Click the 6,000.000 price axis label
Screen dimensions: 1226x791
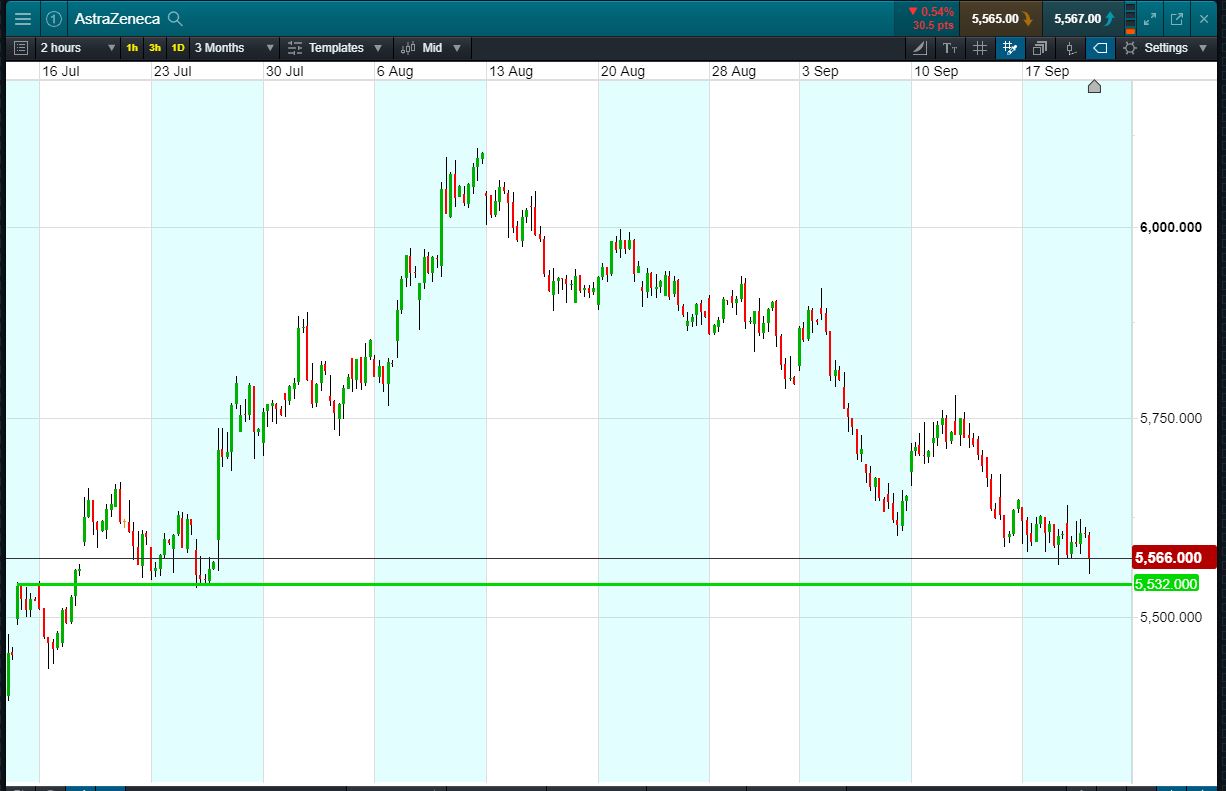click(x=1171, y=228)
